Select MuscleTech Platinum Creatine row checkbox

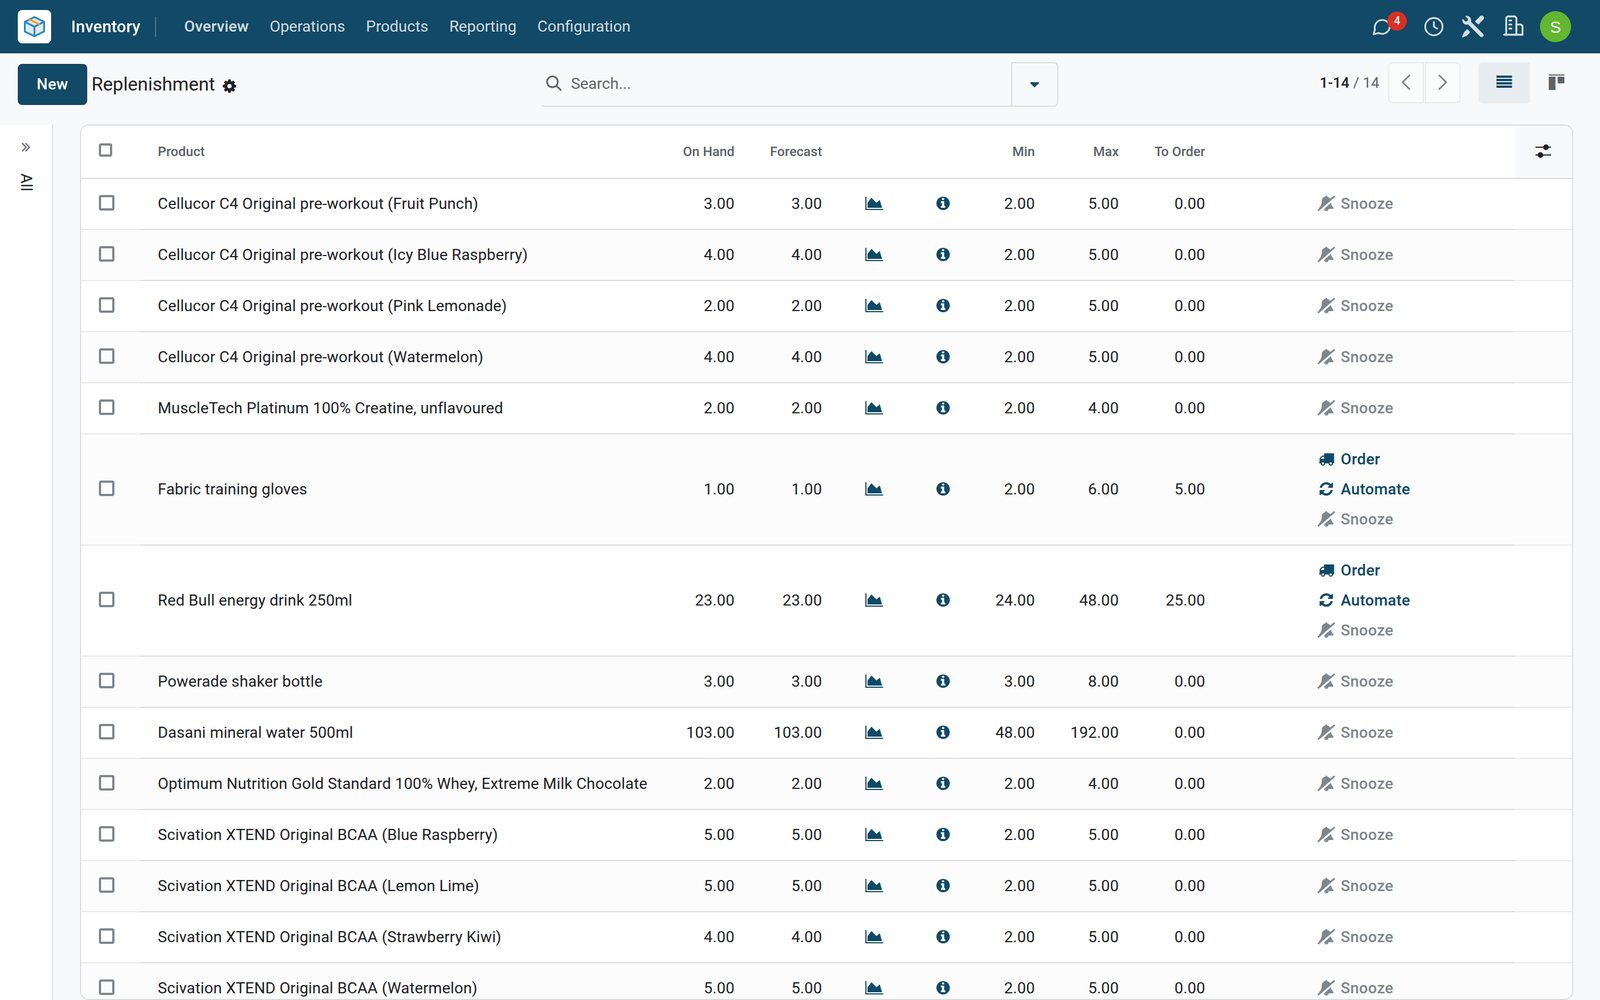click(x=107, y=407)
